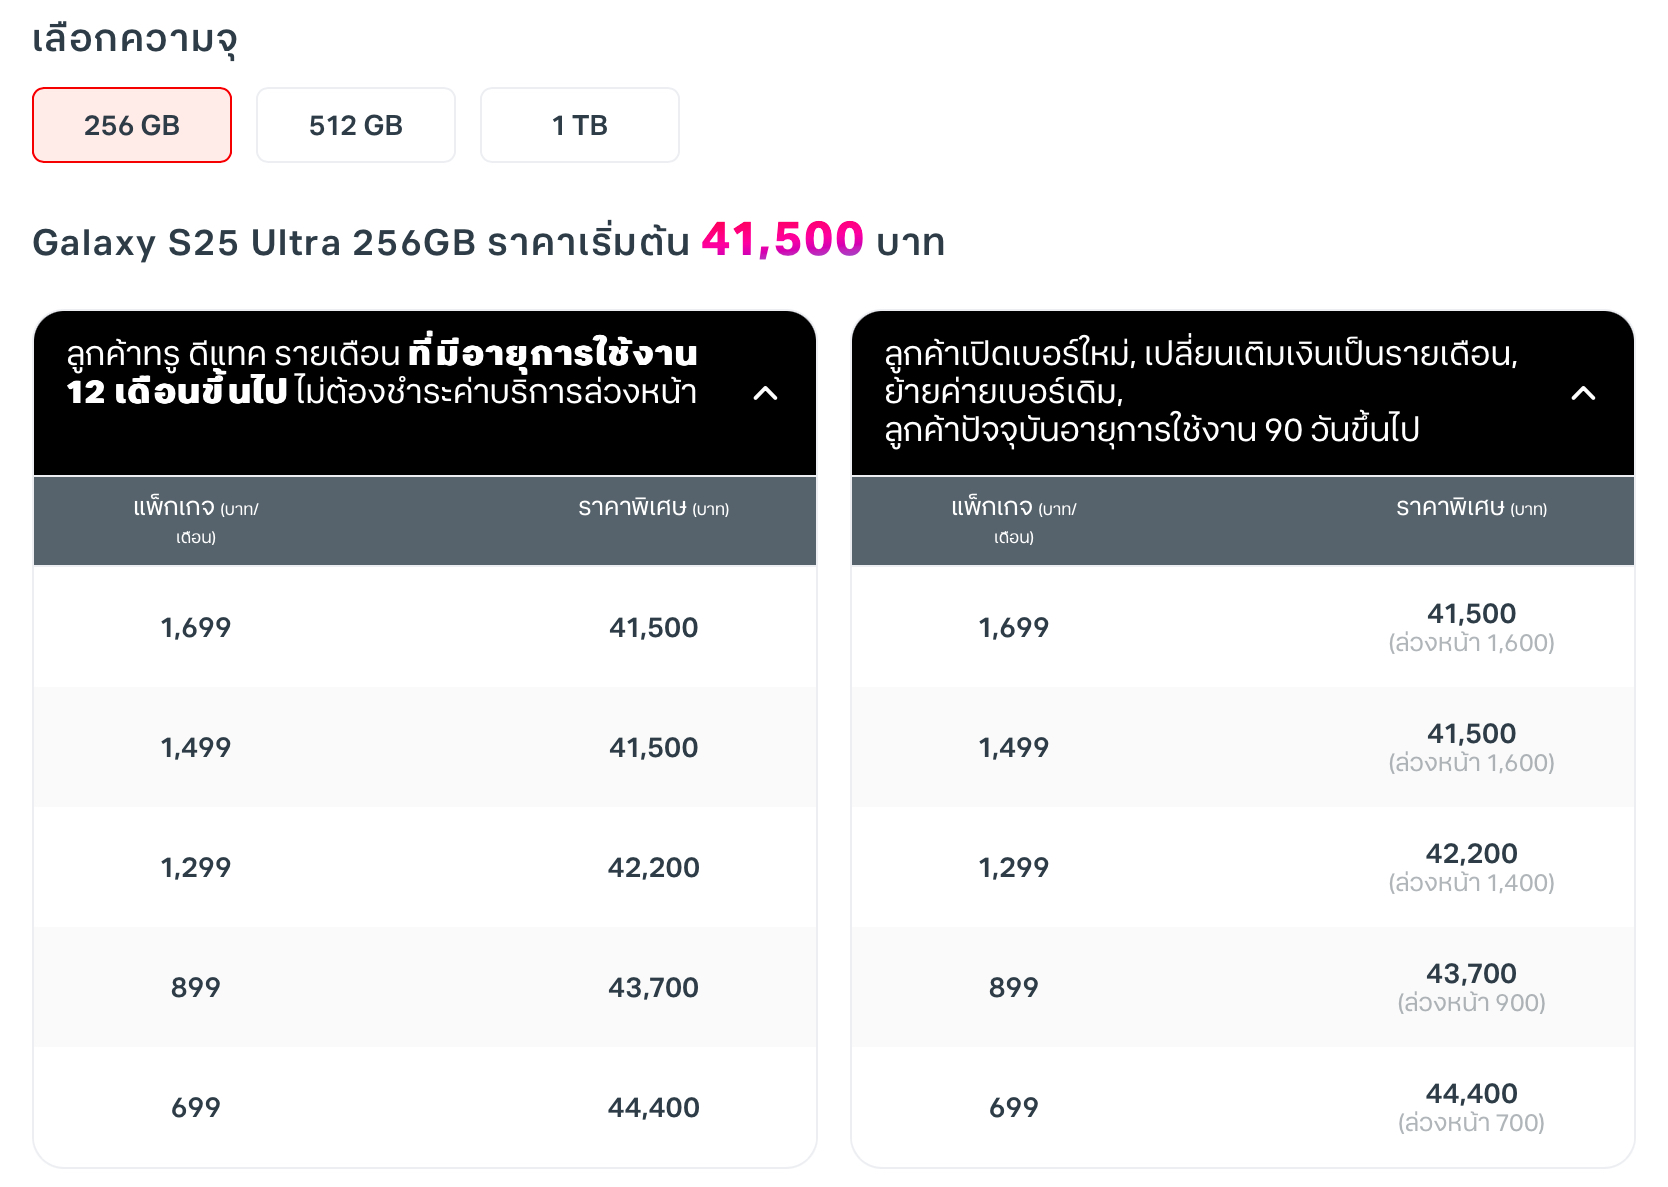Select the 1,299 package in right table
Viewport: 1668px width, 1187px height.
[1014, 867]
